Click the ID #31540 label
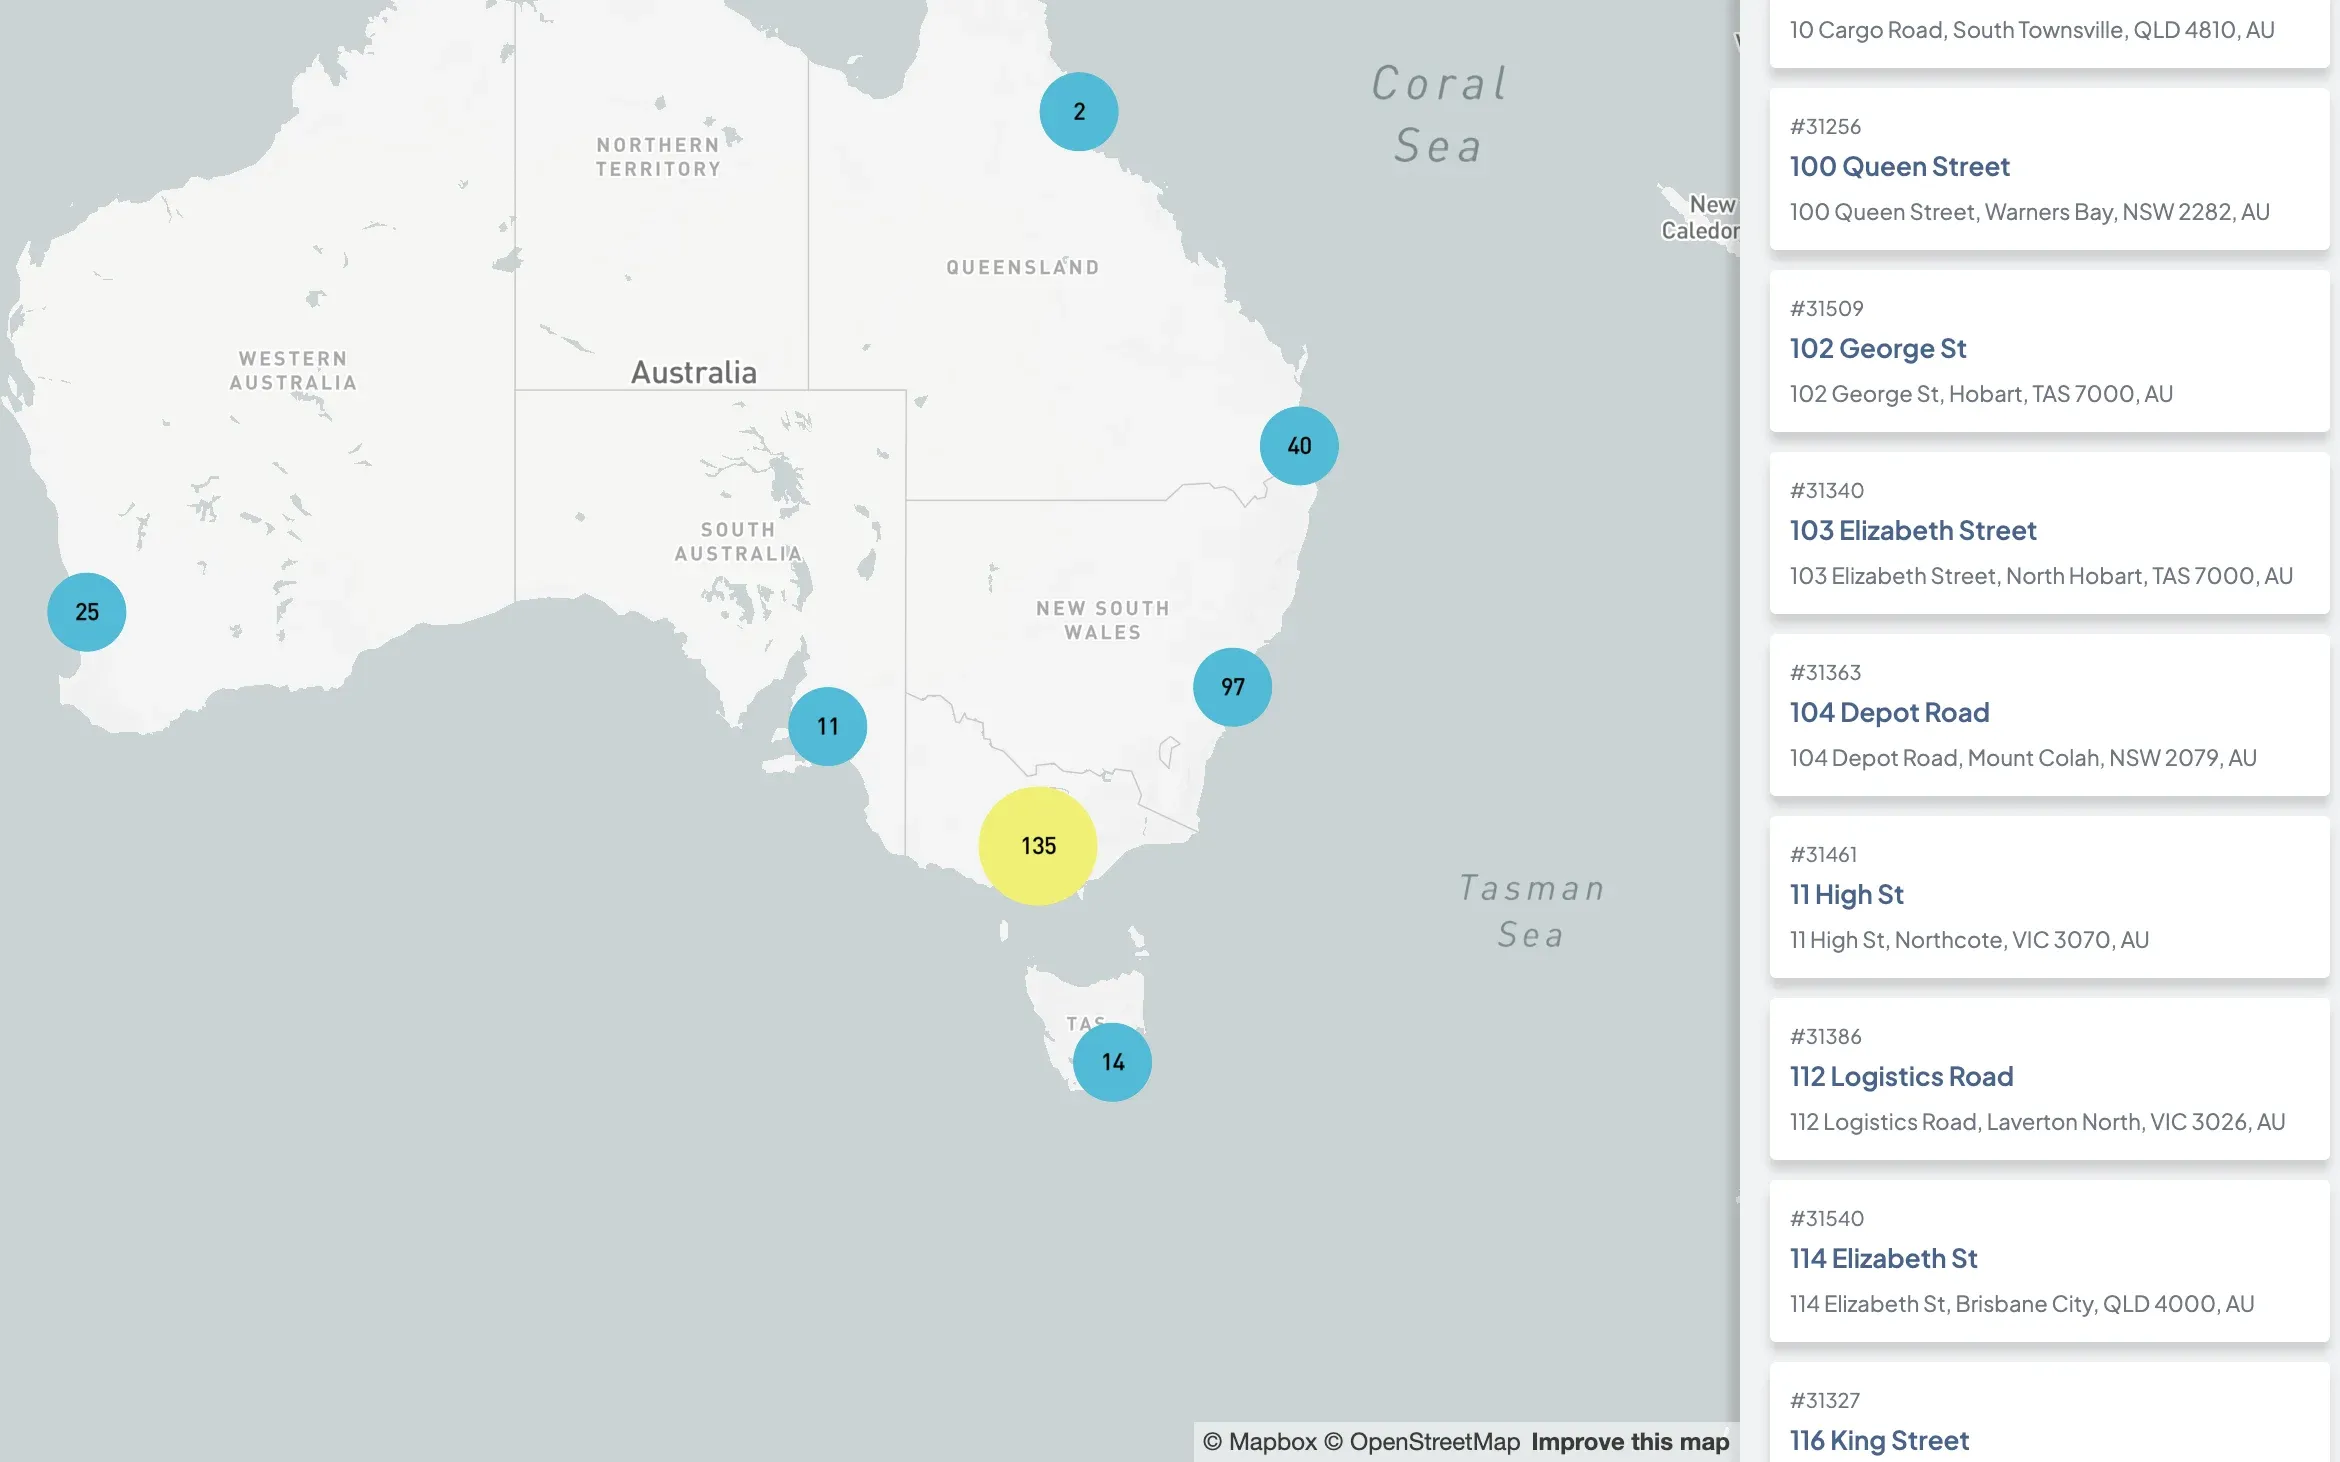The width and height of the screenshot is (2340, 1462). click(x=1827, y=1219)
